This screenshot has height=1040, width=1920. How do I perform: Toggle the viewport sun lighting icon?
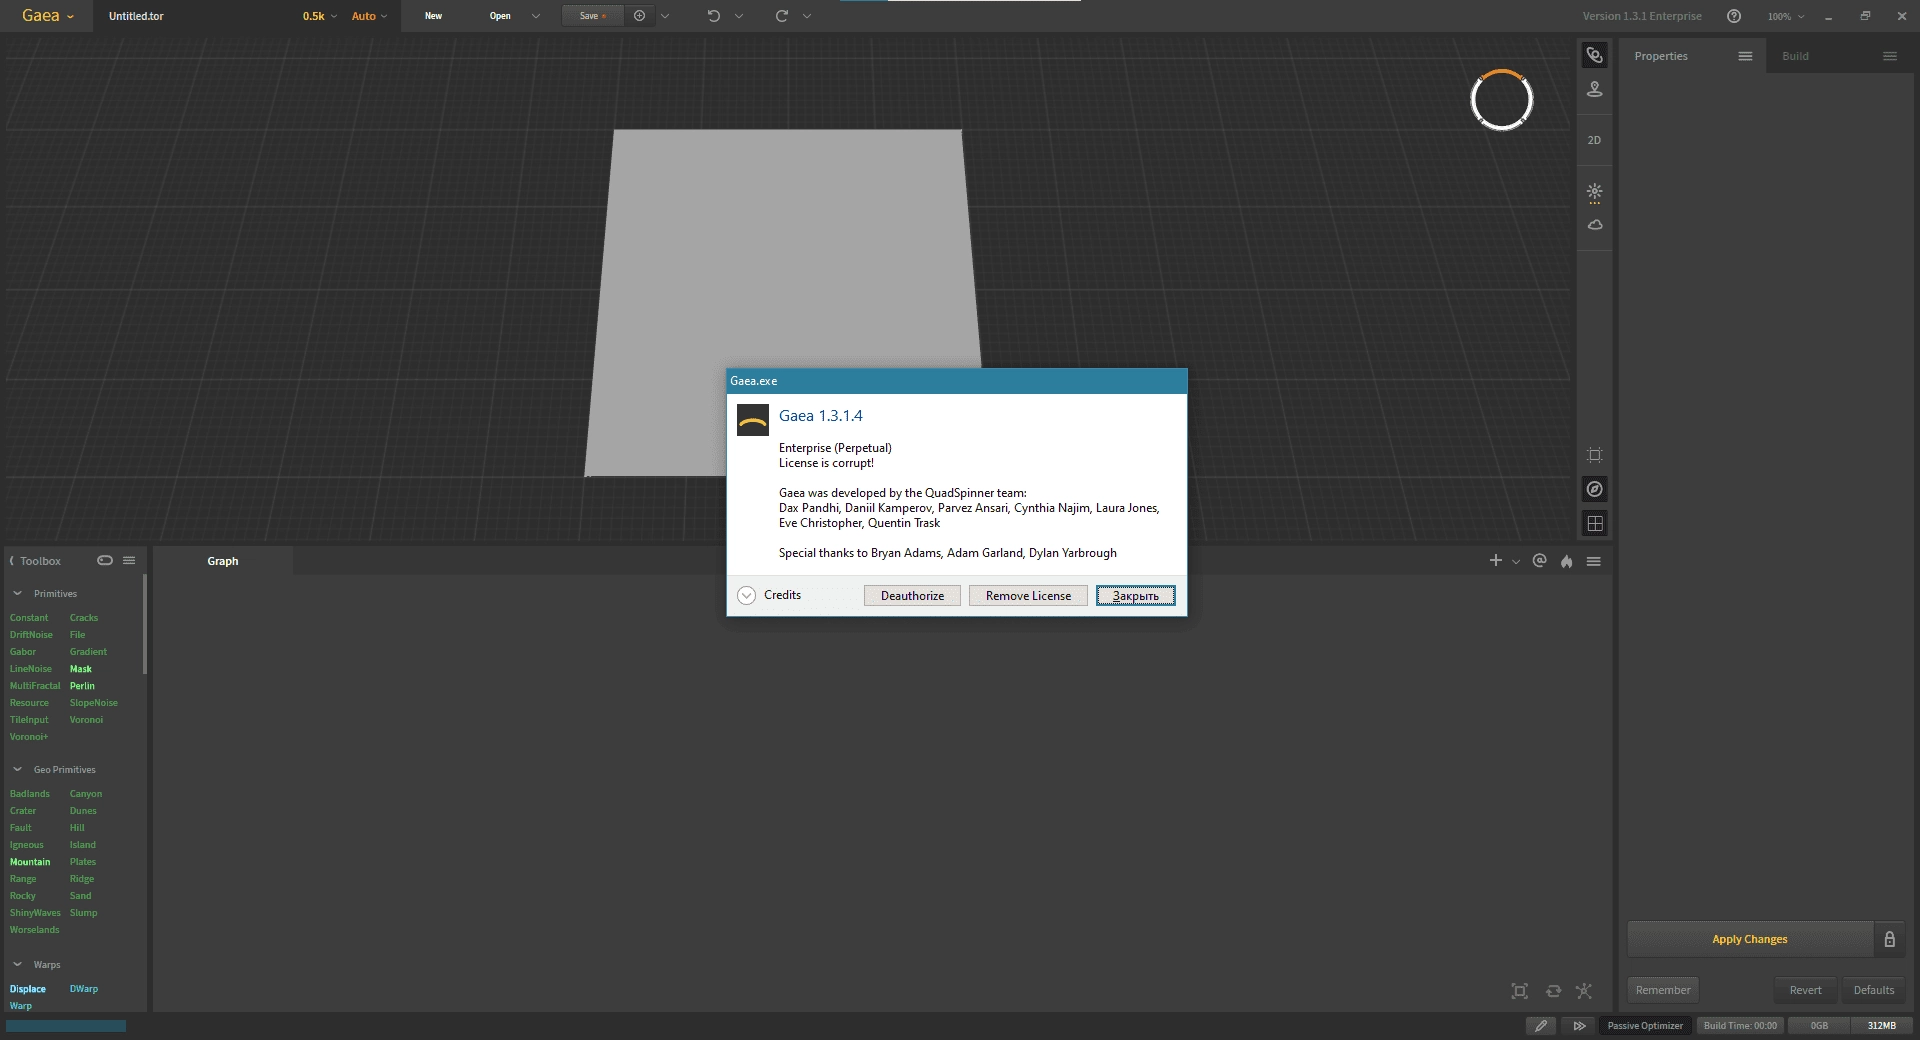pyautogui.click(x=1595, y=191)
